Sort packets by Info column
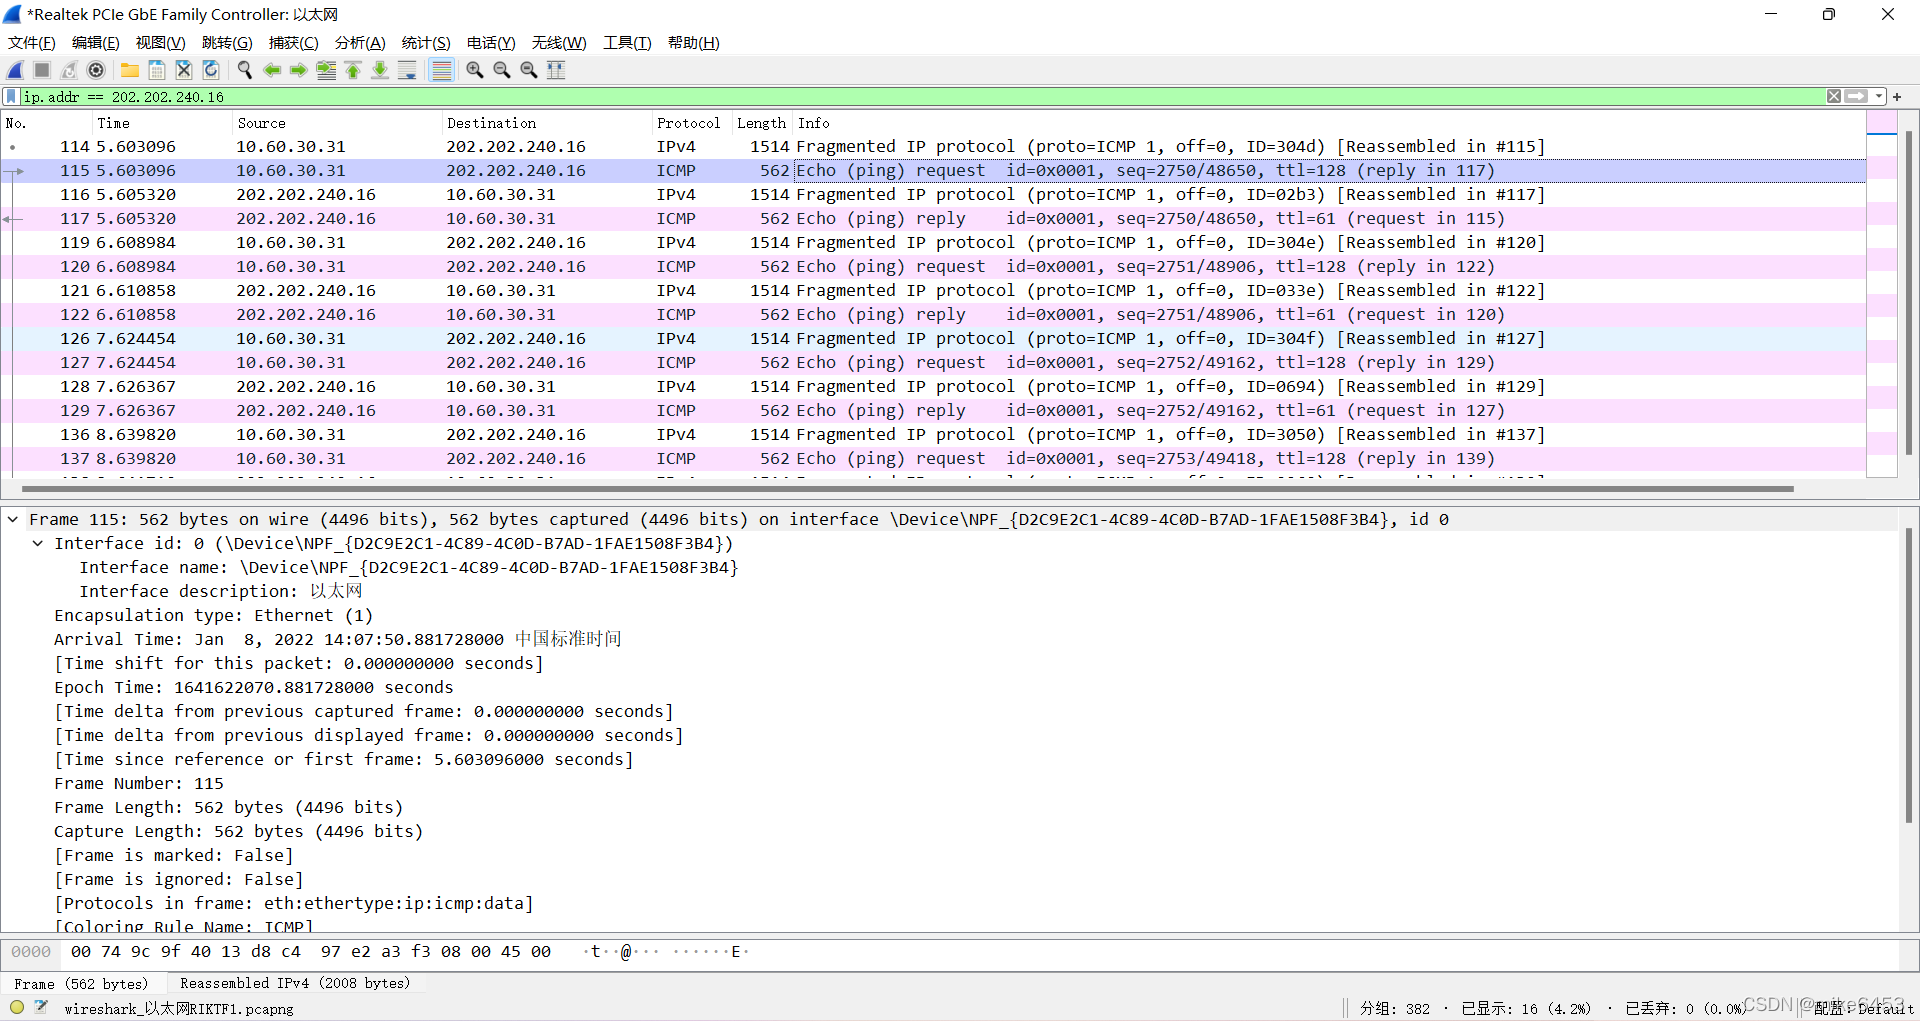 [x=1329, y=123]
